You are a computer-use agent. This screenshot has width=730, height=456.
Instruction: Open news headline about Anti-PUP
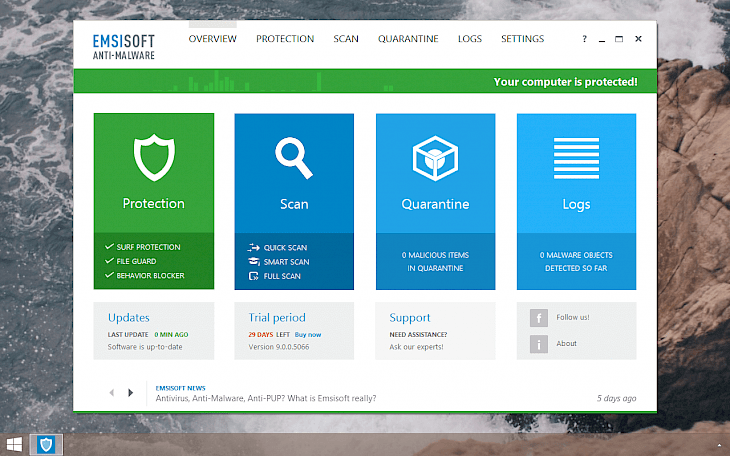coord(266,398)
